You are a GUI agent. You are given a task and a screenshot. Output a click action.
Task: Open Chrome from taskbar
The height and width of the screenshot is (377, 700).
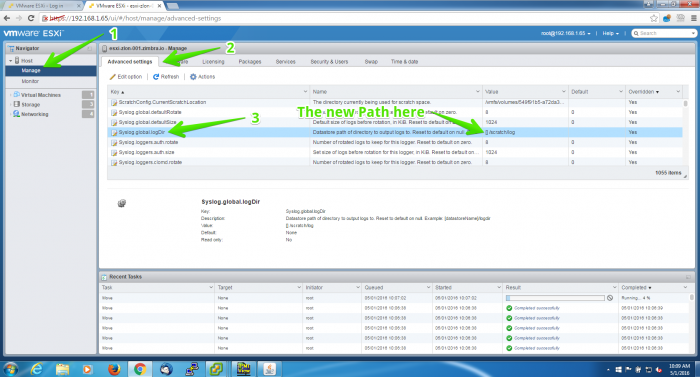[140, 369]
